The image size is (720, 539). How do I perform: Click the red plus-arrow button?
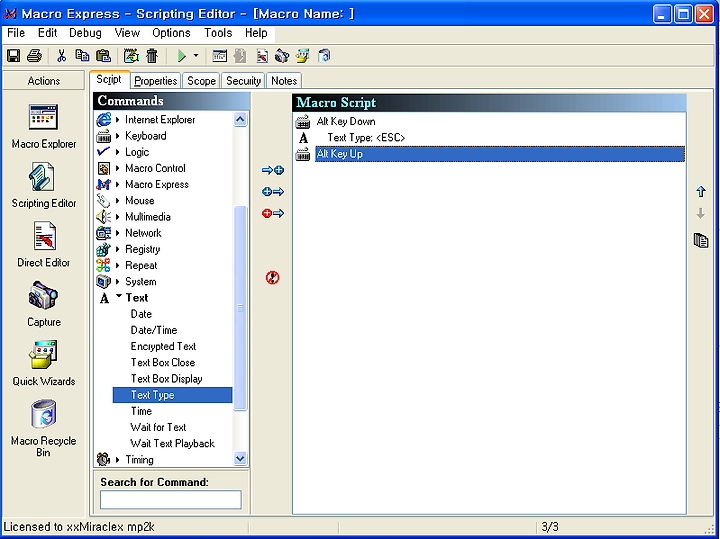tap(273, 213)
